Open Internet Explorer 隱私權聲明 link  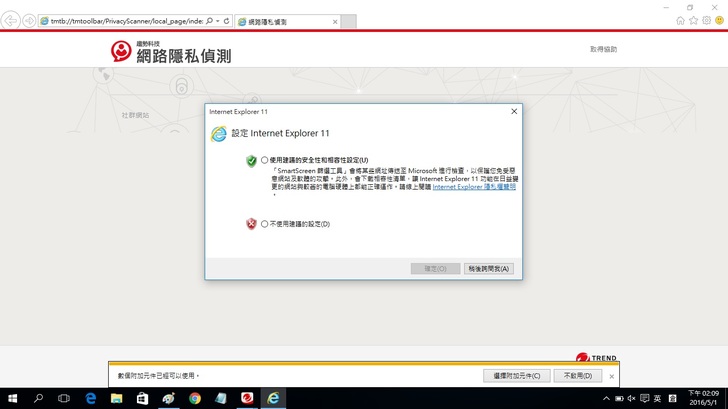point(474,187)
